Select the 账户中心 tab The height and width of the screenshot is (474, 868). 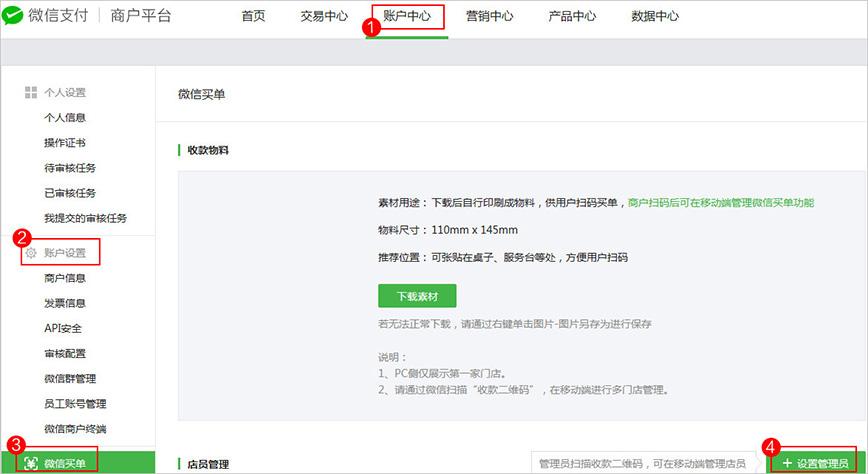407,16
